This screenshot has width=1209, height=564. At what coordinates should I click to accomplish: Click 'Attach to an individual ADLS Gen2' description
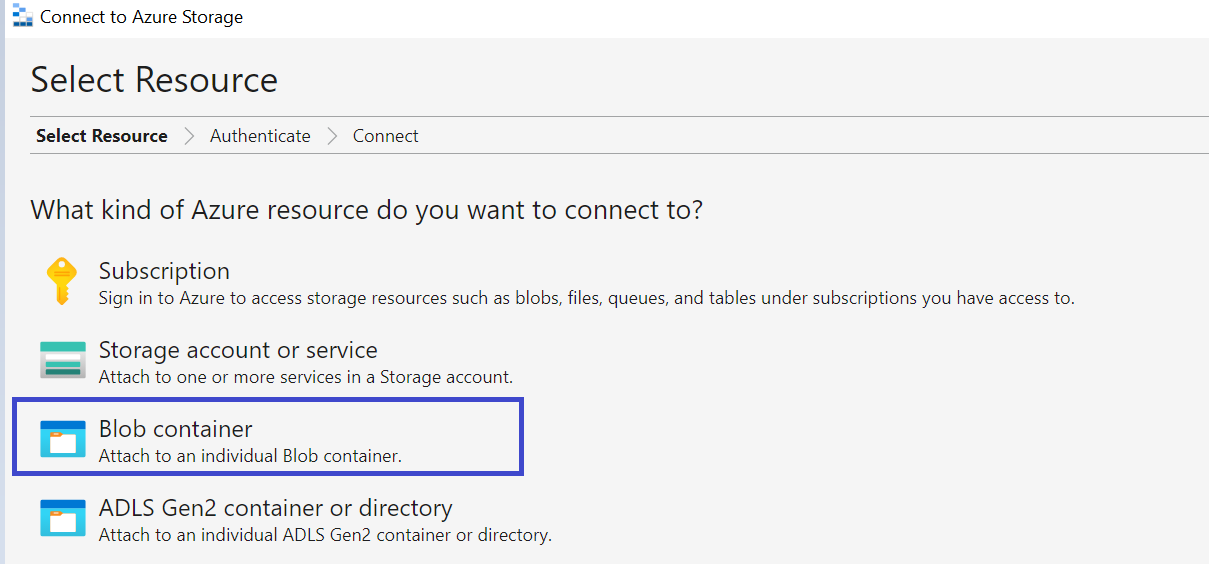(325, 535)
